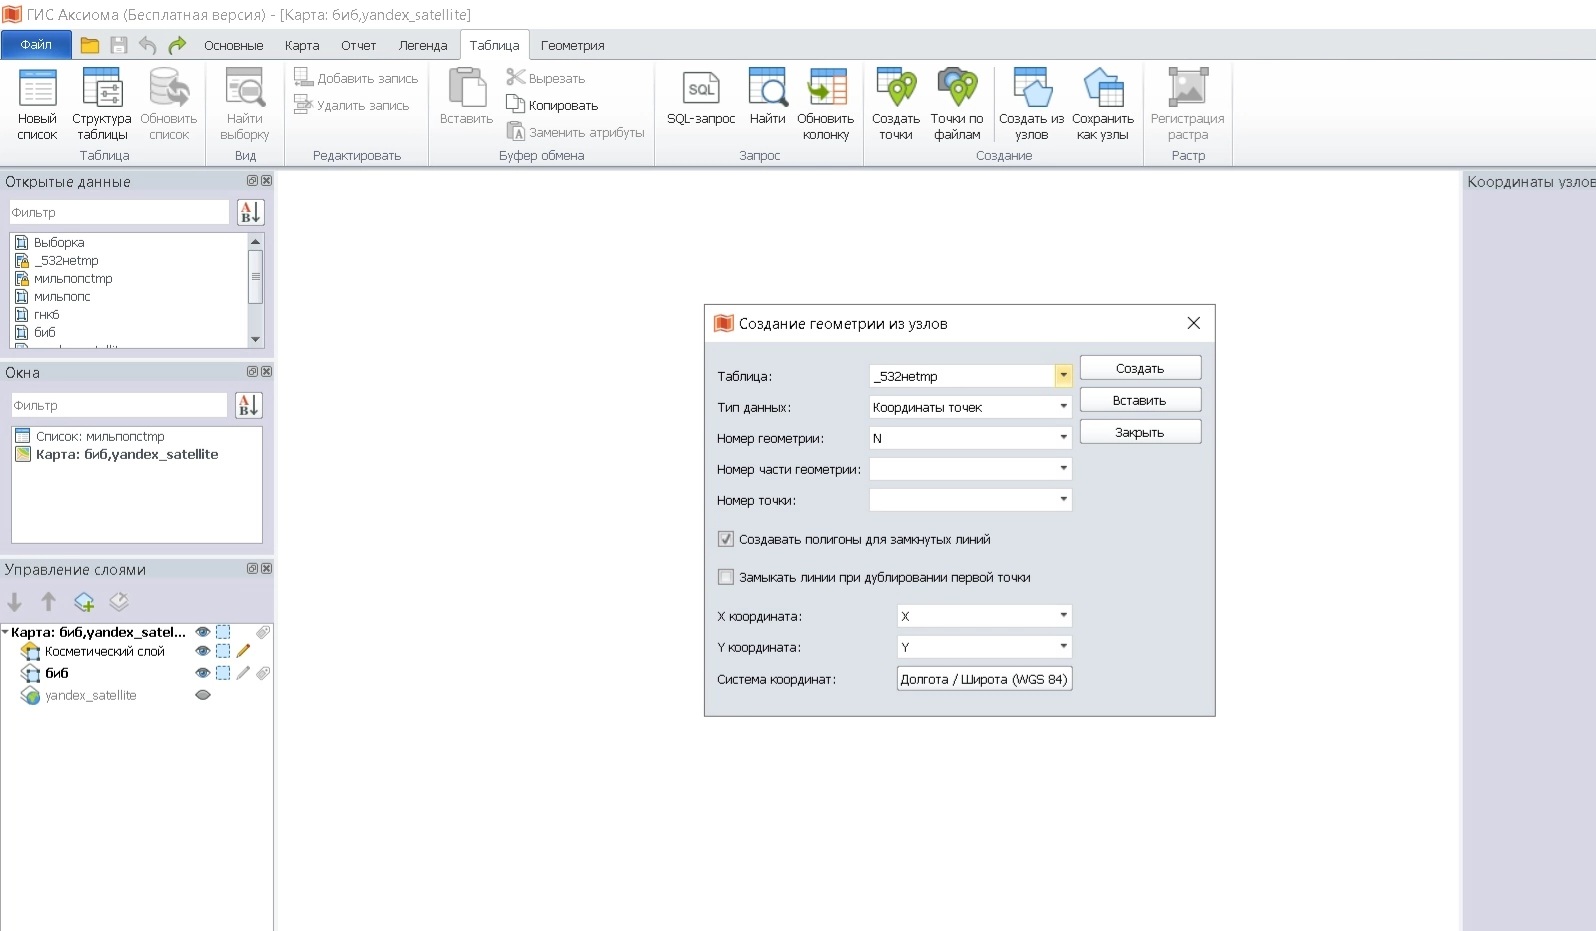Open the Карта ribbon tab
1596x931 pixels.
pos(302,45)
